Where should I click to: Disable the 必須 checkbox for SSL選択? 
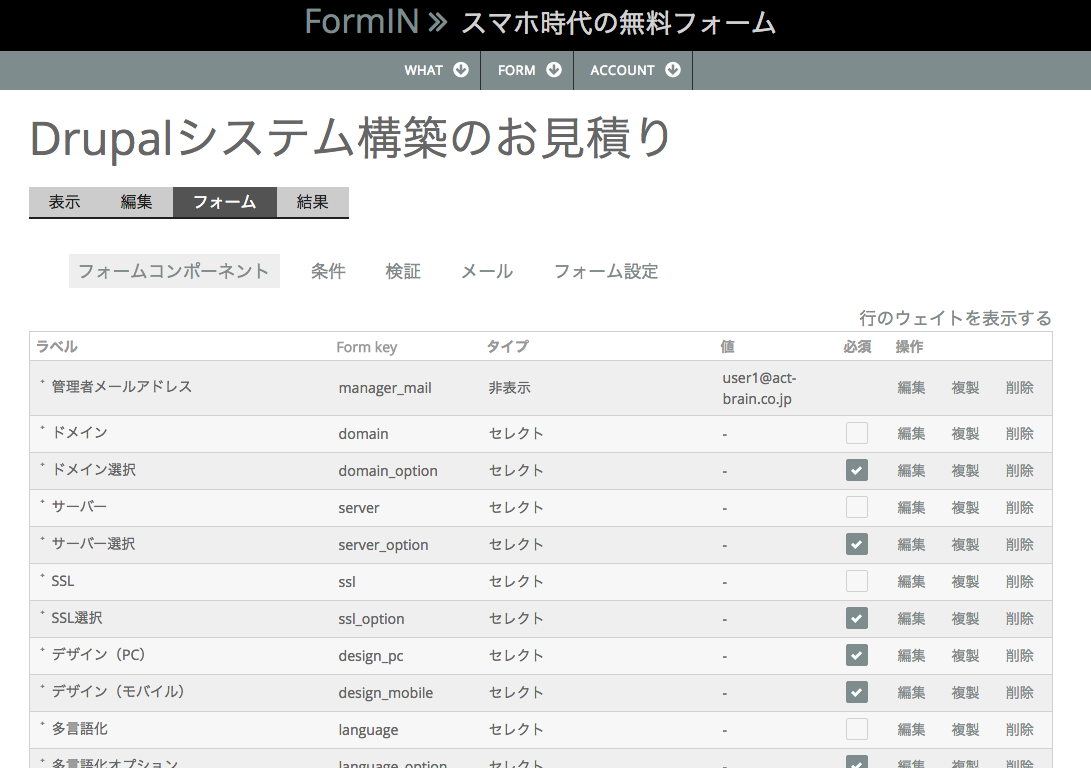856,618
